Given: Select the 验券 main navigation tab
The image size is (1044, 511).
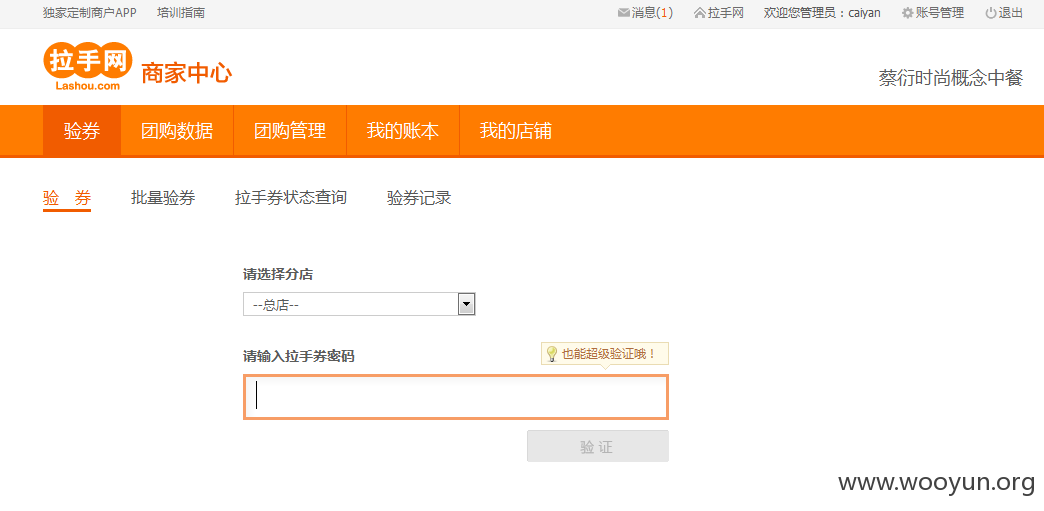Looking at the screenshot, I should (x=82, y=131).
